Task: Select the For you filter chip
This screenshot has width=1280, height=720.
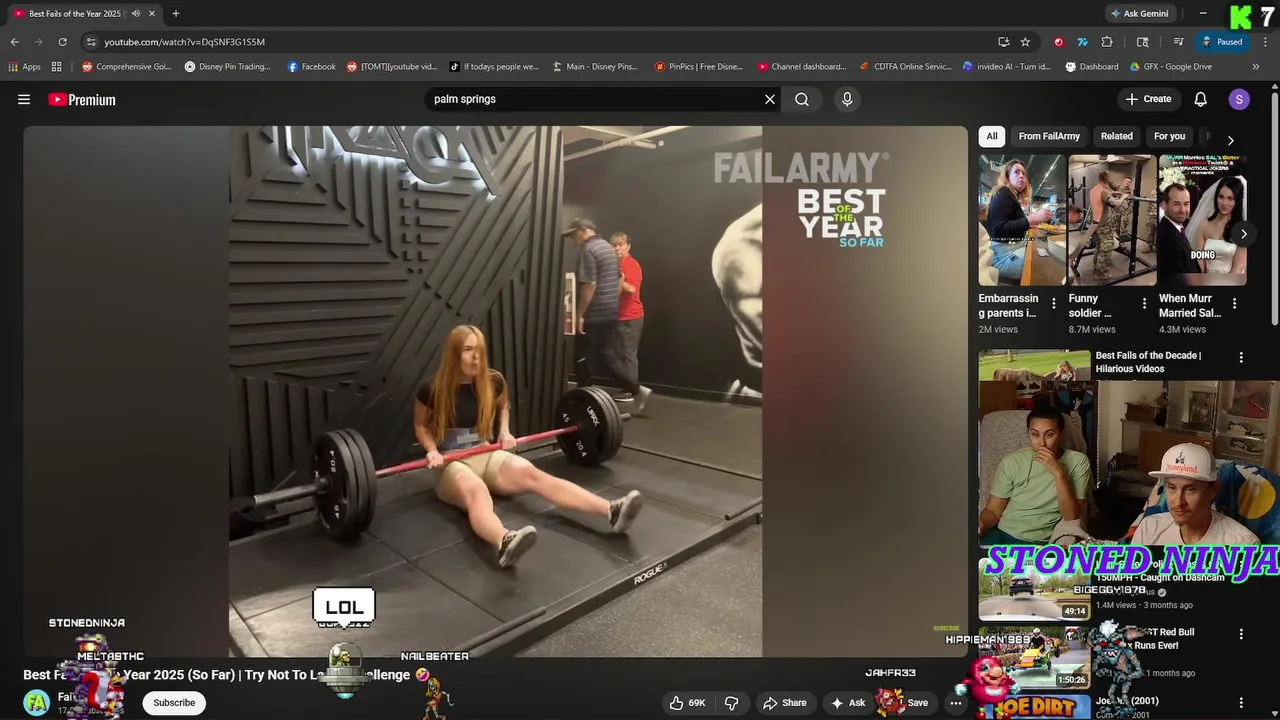Action: point(1169,136)
